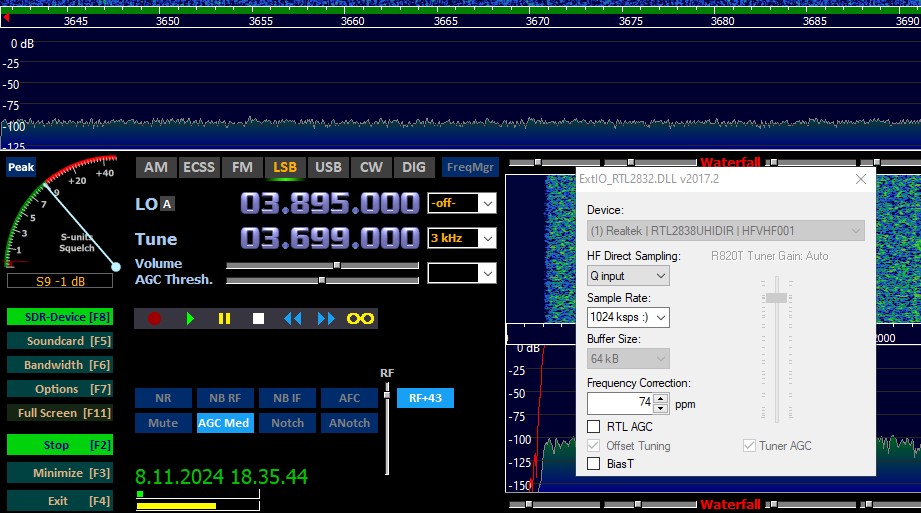Enable the RTL AGC checkbox
921x513 pixels.
pyautogui.click(x=594, y=427)
